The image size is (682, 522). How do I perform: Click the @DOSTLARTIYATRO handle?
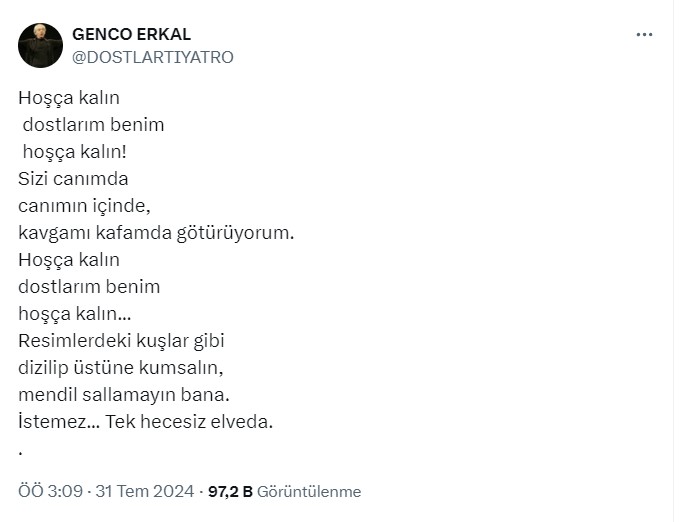coord(152,57)
